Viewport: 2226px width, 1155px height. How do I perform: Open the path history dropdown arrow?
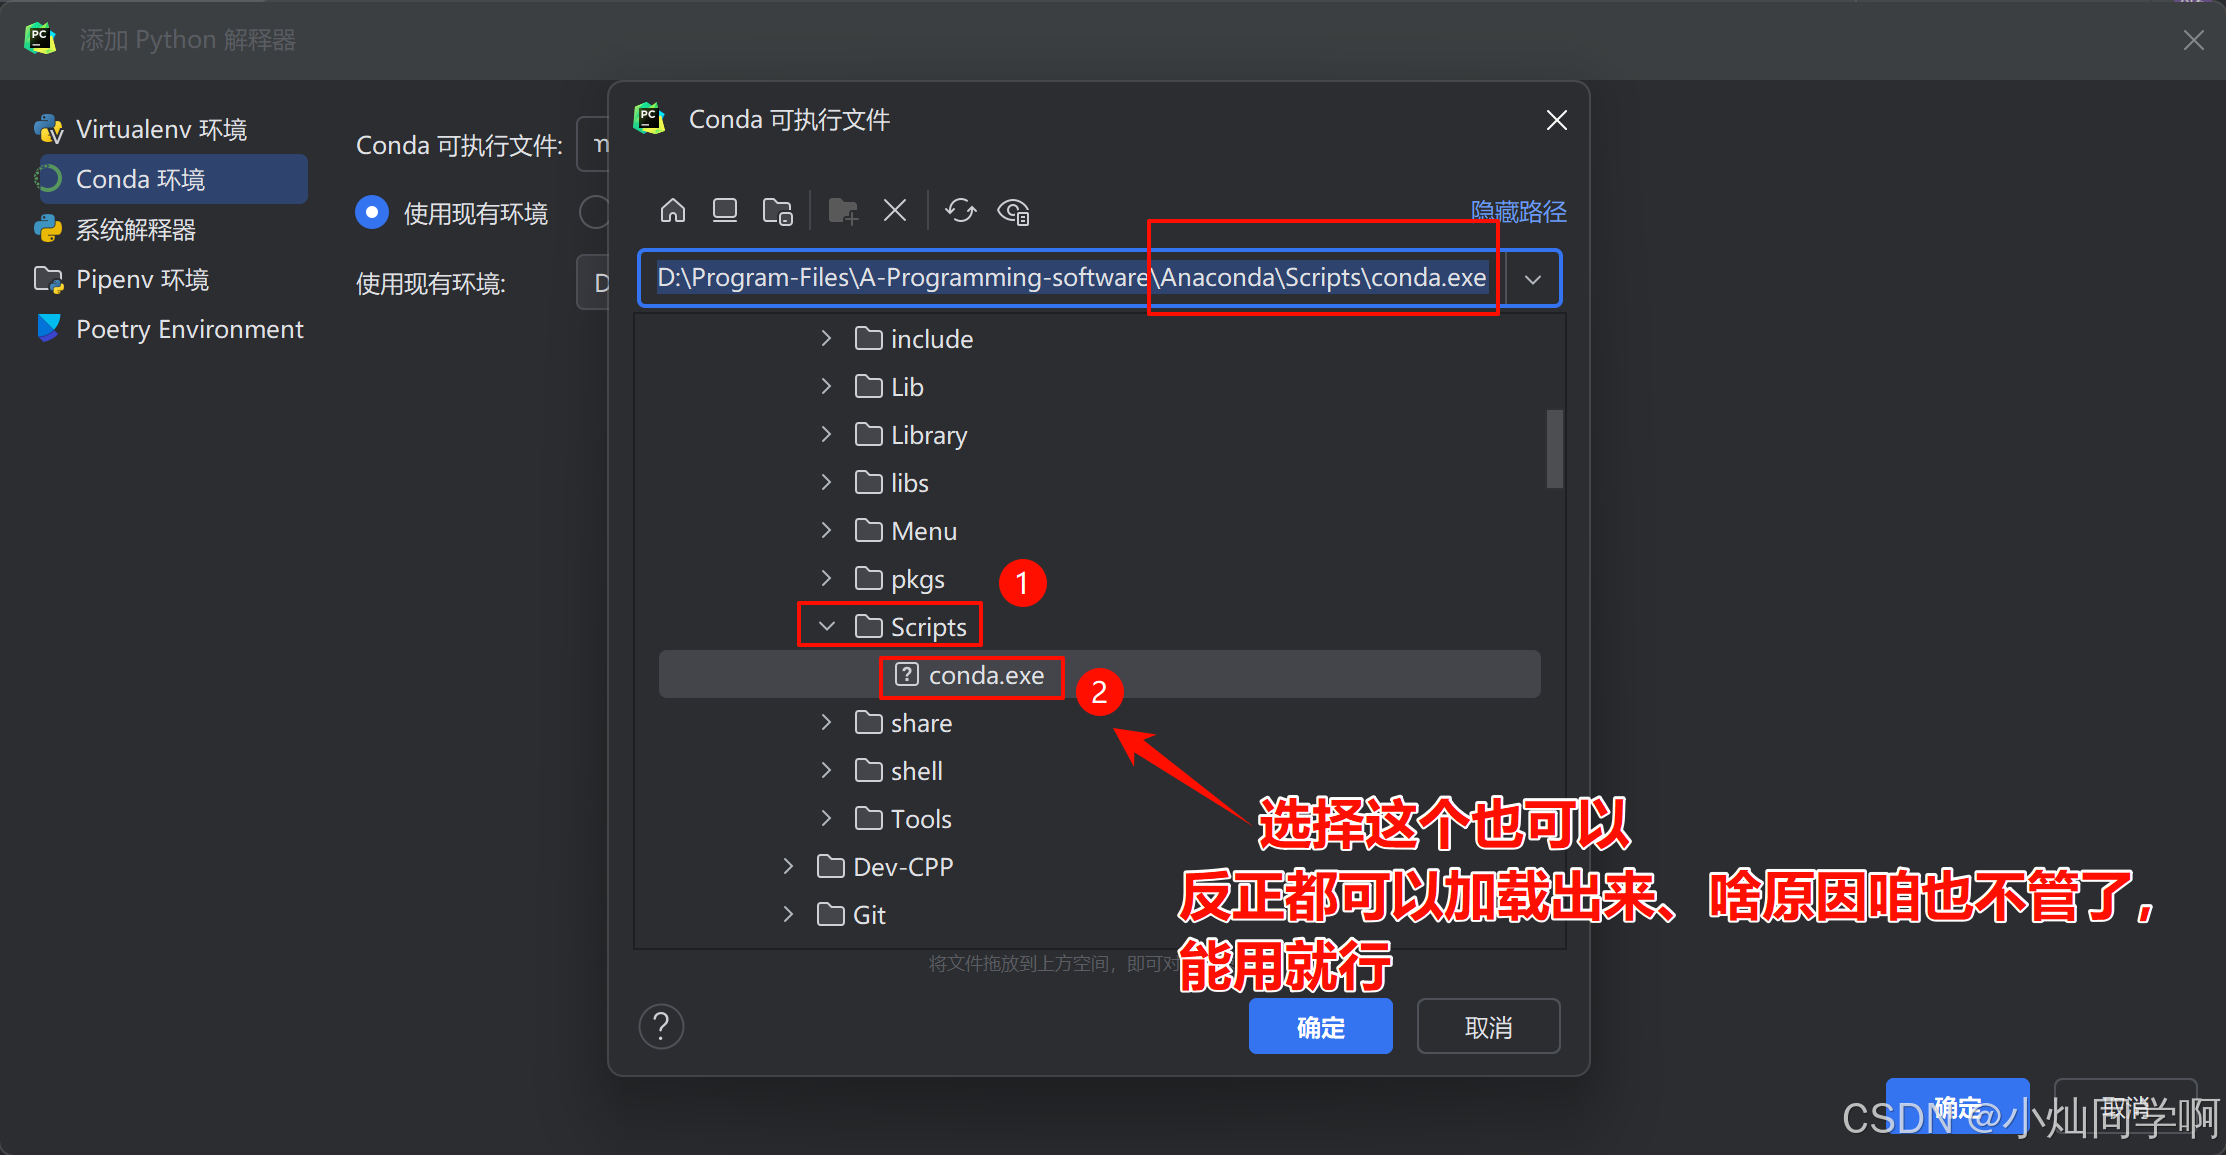[1533, 278]
